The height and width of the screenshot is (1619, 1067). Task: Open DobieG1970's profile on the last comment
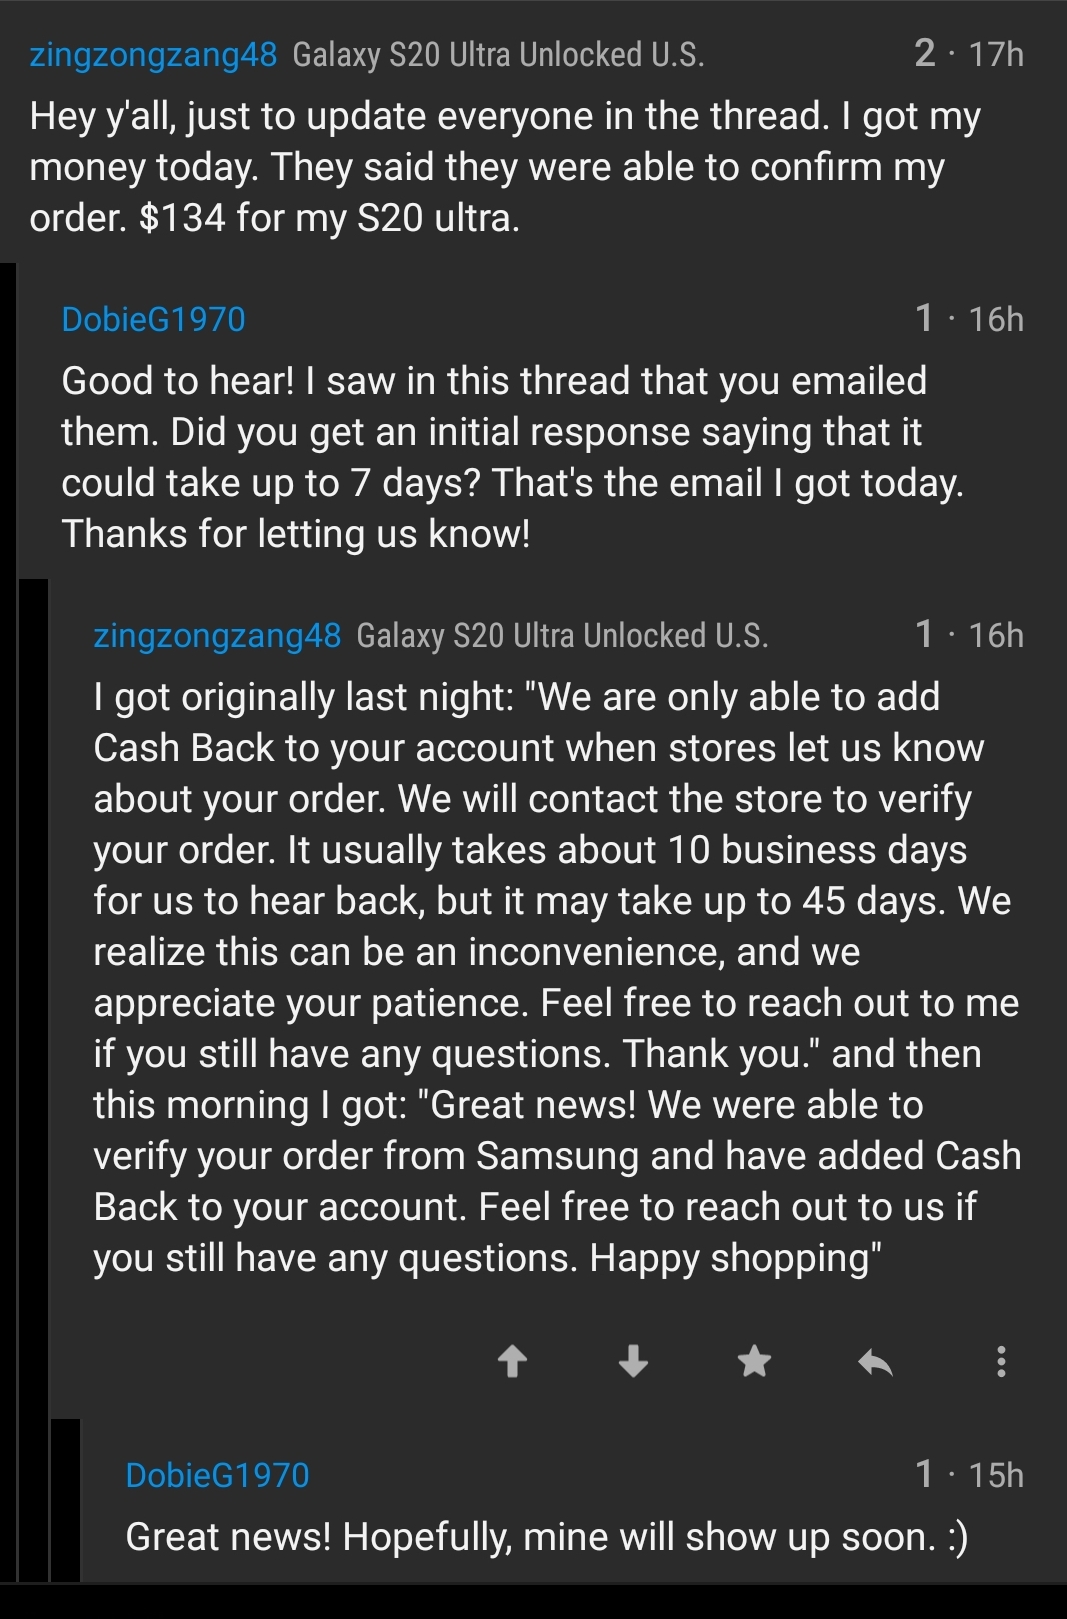point(217,1475)
